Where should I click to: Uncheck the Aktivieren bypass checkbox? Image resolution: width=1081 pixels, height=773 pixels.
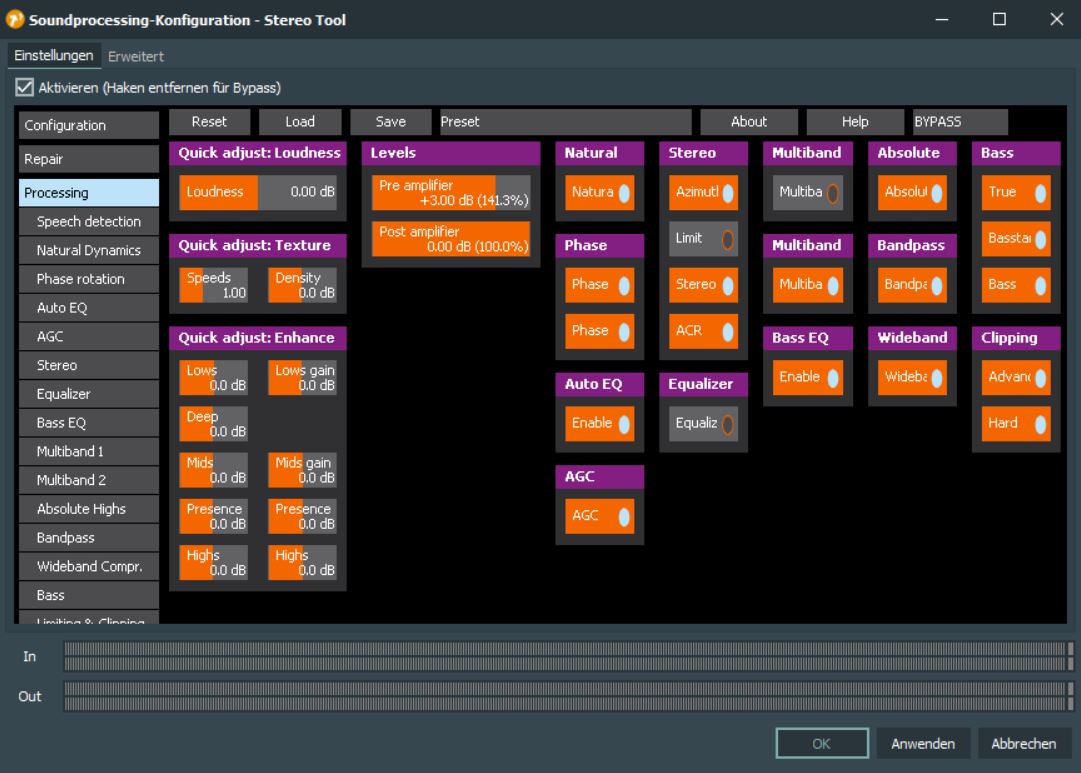pos(25,88)
